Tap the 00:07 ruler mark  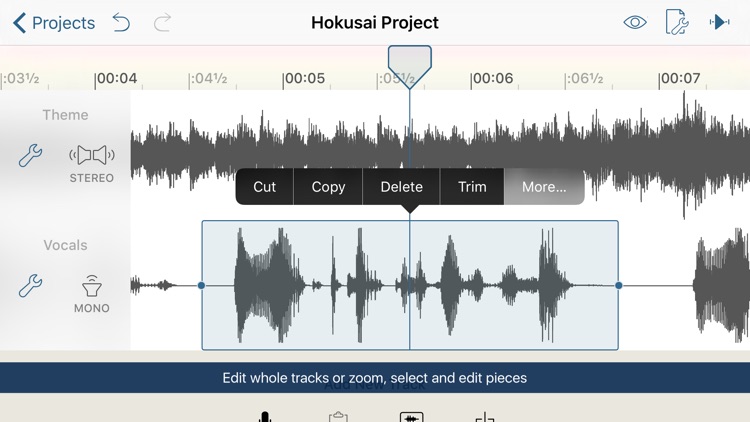[x=679, y=78]
